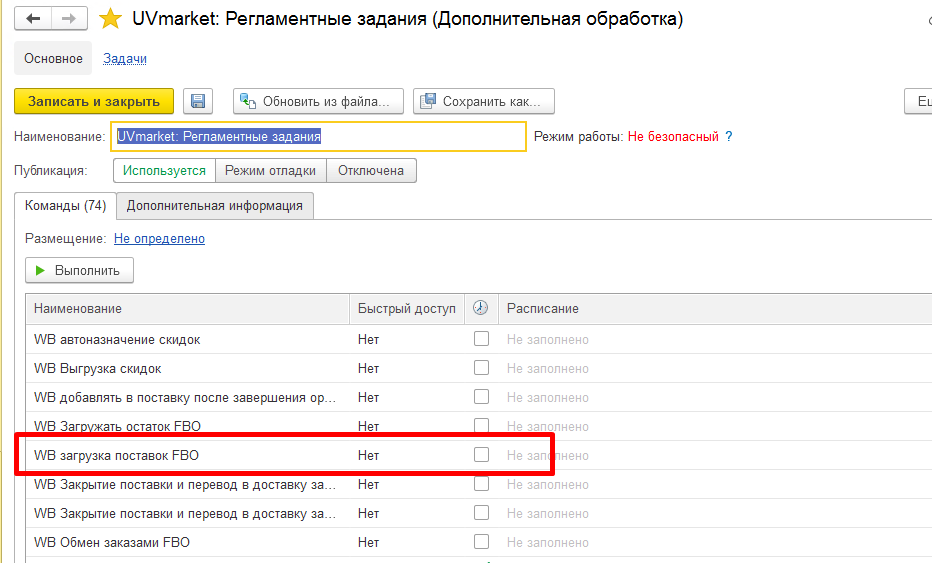Select row WB Загружать остаток FBO

tap(479, 426)
